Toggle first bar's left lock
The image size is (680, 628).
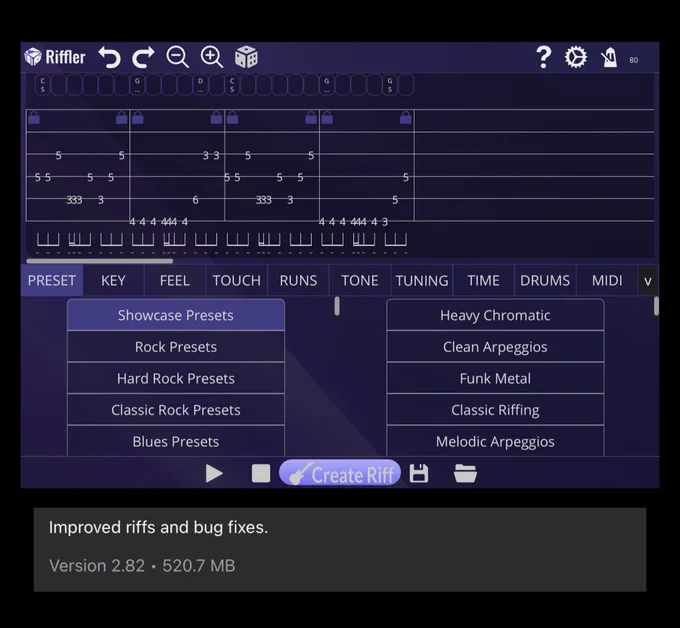click(x=34, y=118)
